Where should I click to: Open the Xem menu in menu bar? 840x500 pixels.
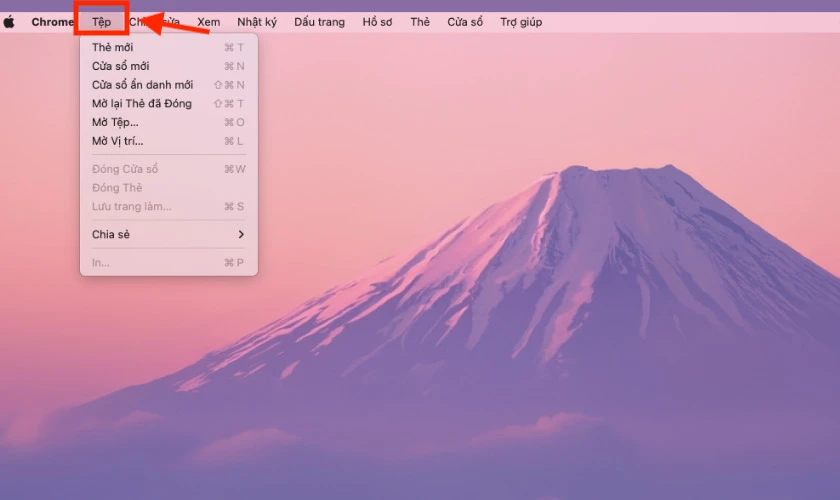tap(208, 22)
